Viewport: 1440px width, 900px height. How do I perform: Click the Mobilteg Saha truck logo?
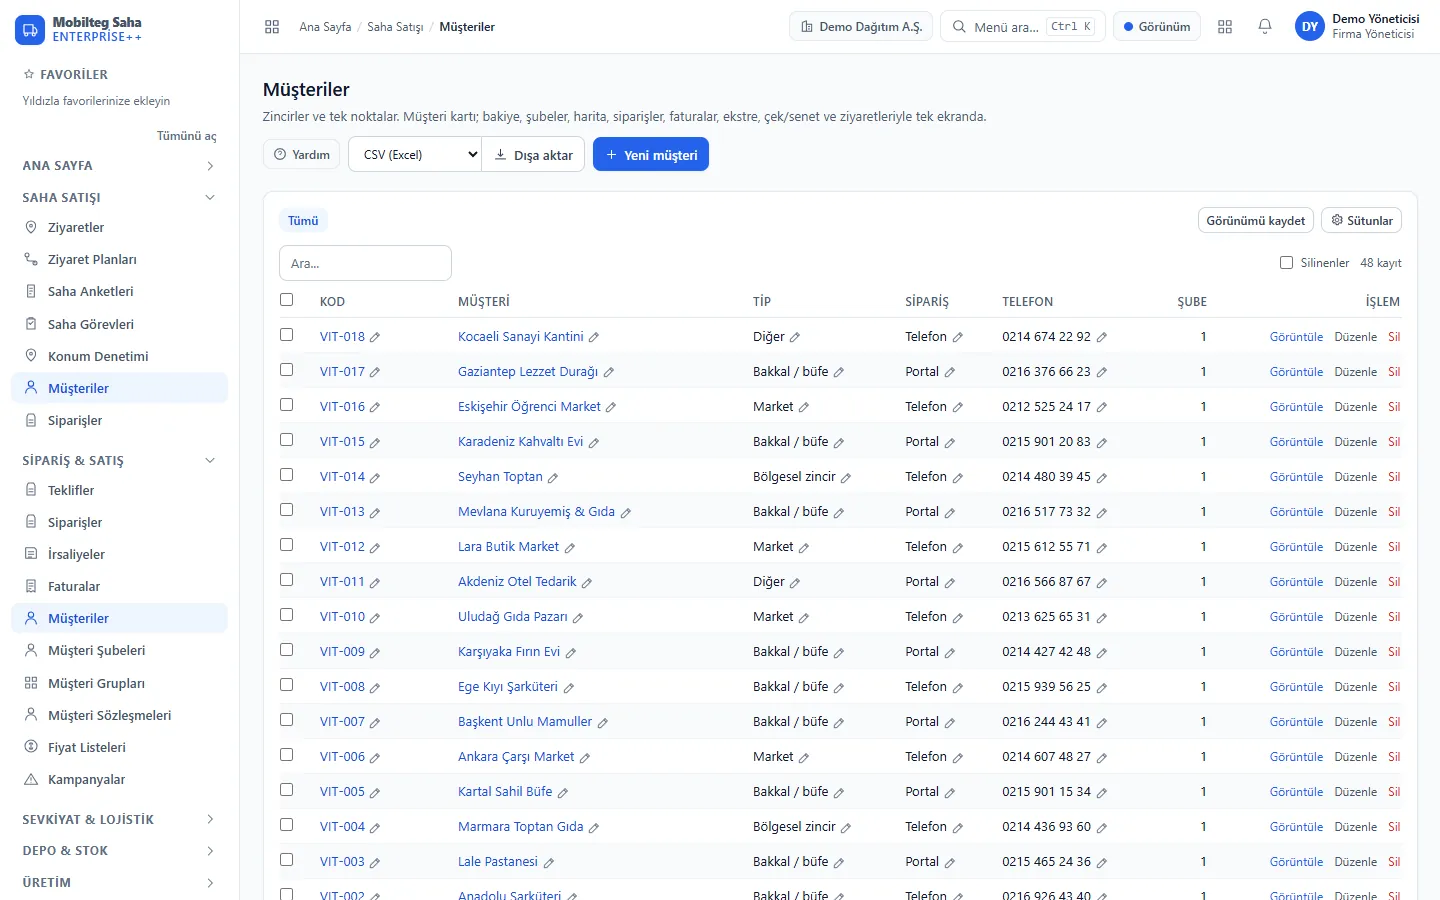[30, 30]
